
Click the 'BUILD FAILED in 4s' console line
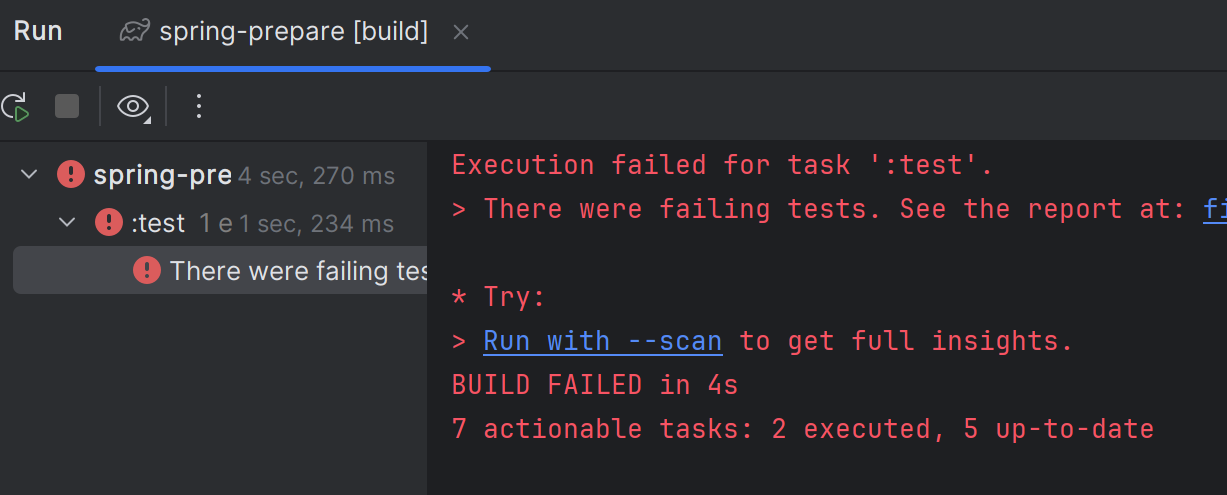coord(594,385)
